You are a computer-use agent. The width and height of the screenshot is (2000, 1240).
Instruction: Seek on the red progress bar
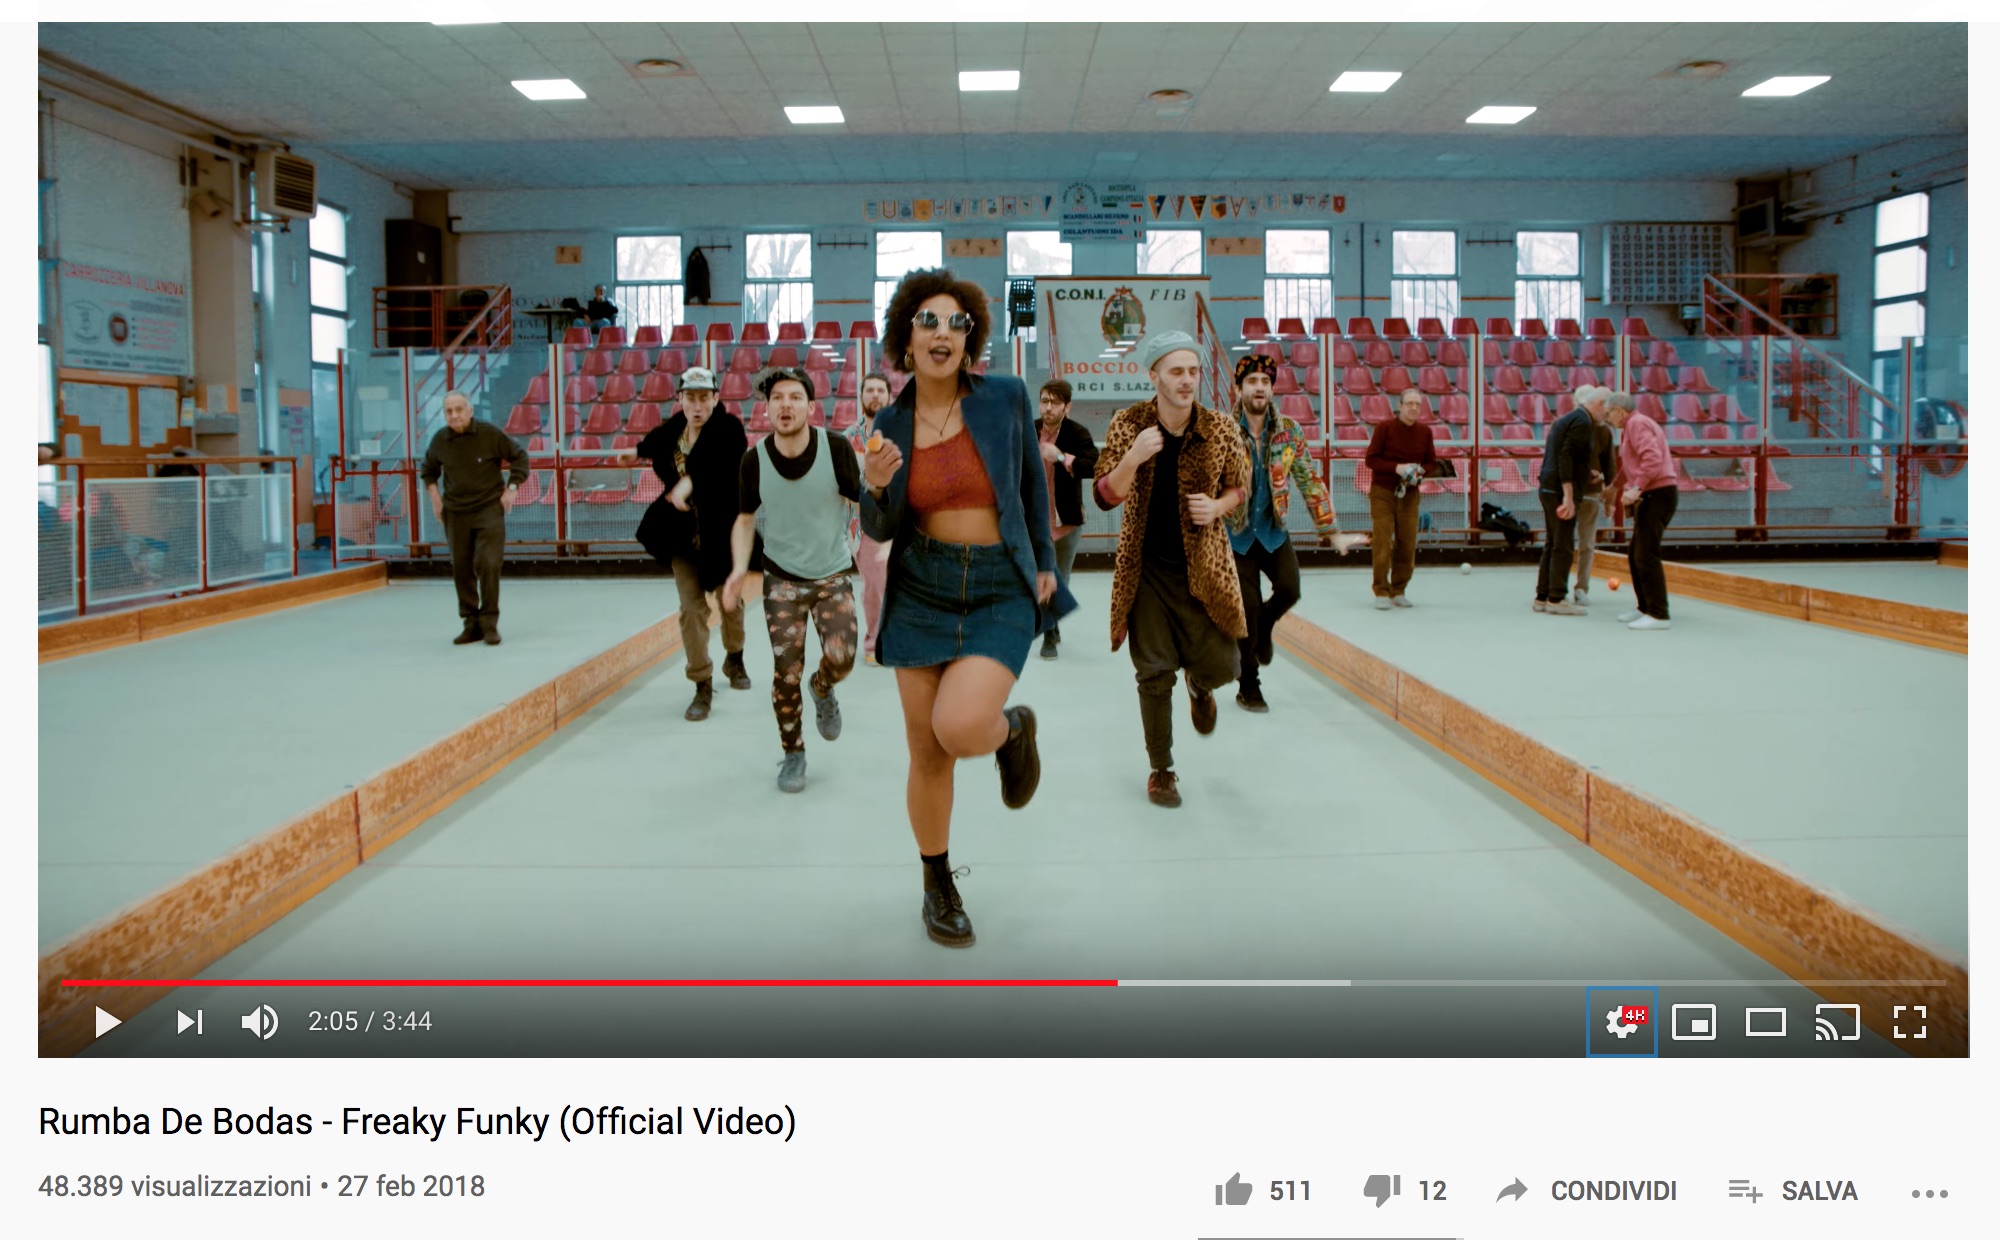point(589,983)
